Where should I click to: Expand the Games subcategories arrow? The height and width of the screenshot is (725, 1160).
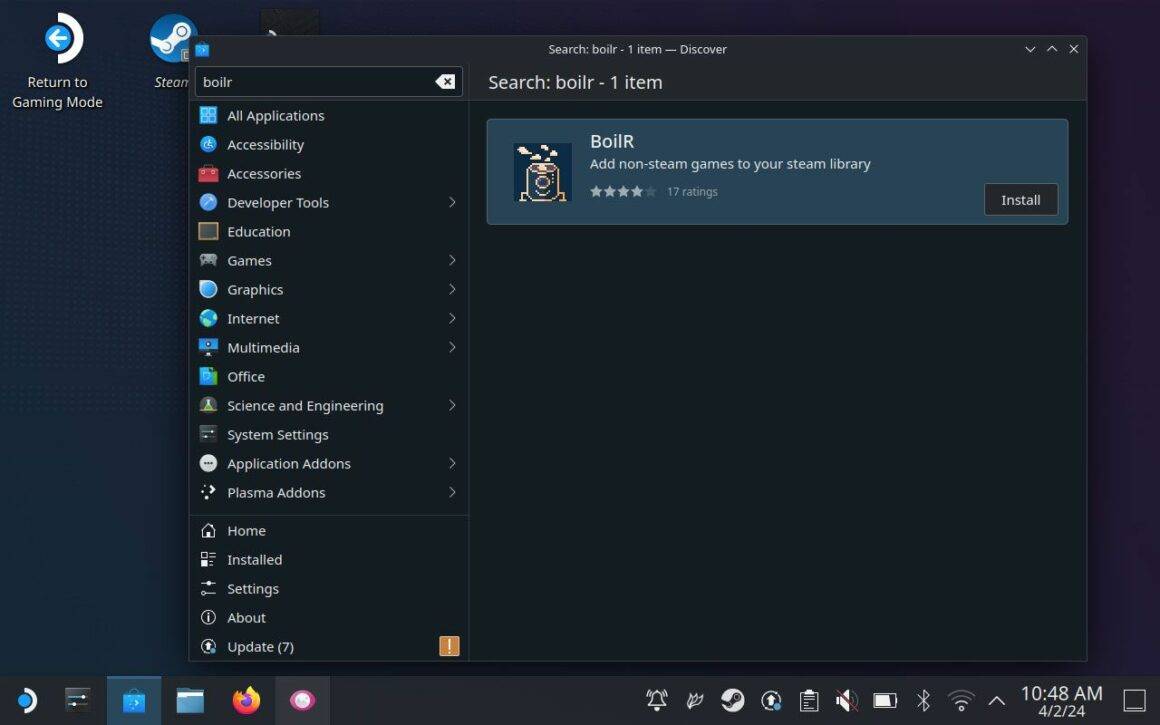pos(451,260)
